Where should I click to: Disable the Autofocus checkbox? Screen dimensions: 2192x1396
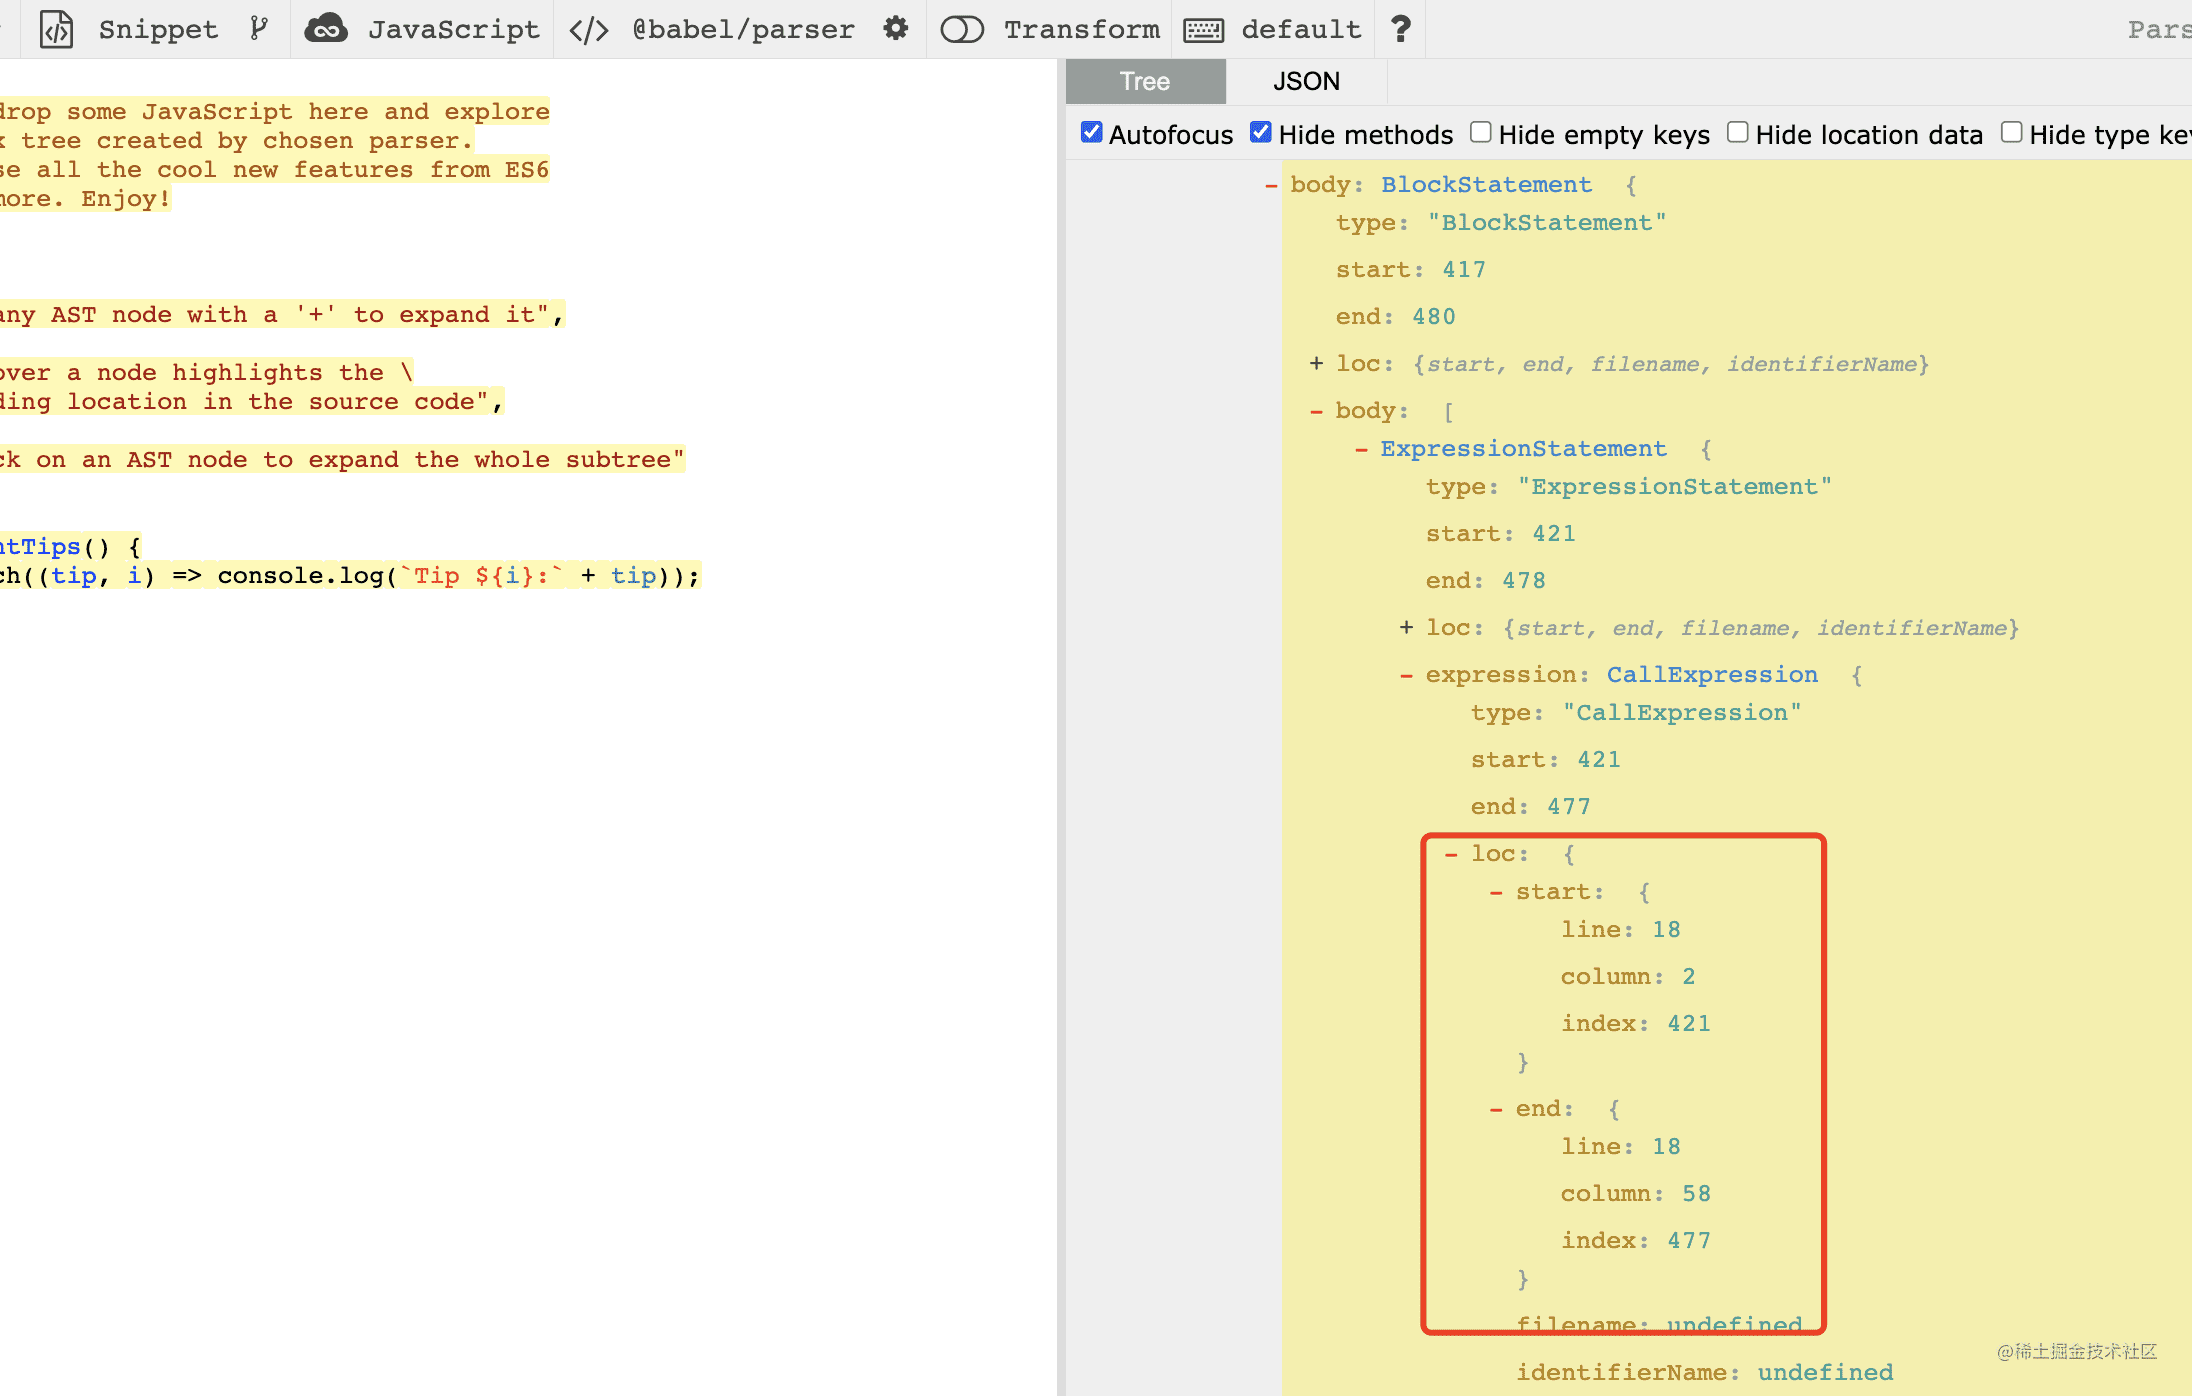coord(1092,133)
